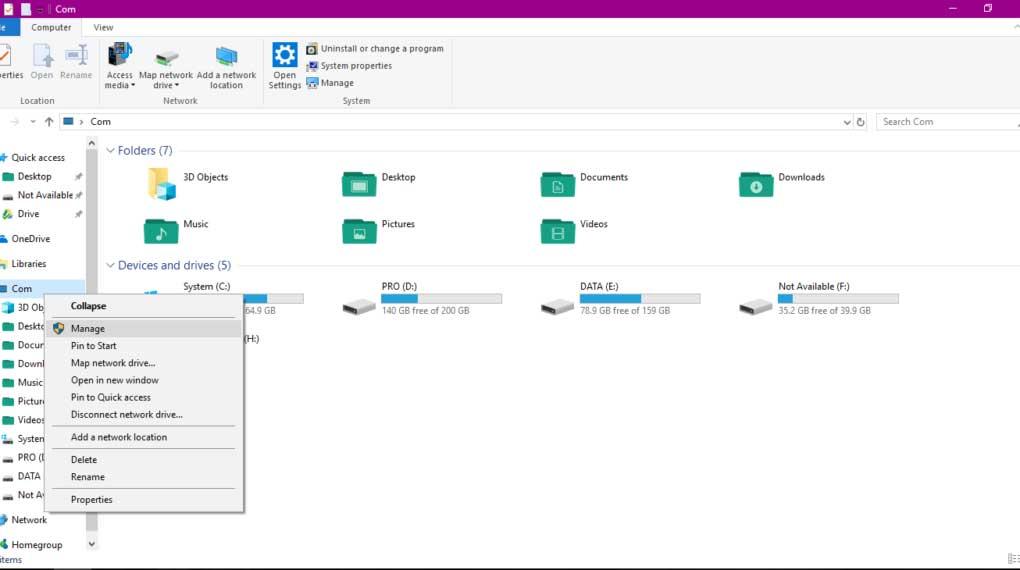Expand address bar history dropdown
The width and height of the screenshot is (1020, 570).
coord(846,122)
